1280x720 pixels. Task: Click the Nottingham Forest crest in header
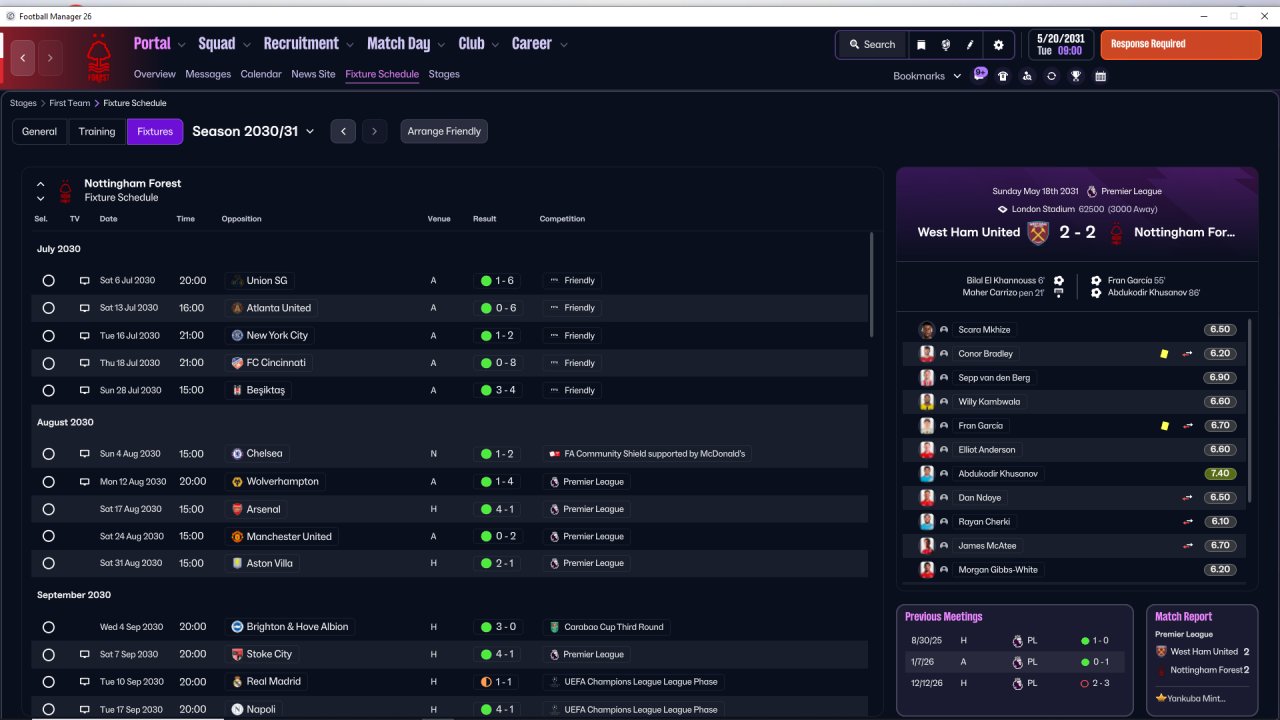pos(99,58)
